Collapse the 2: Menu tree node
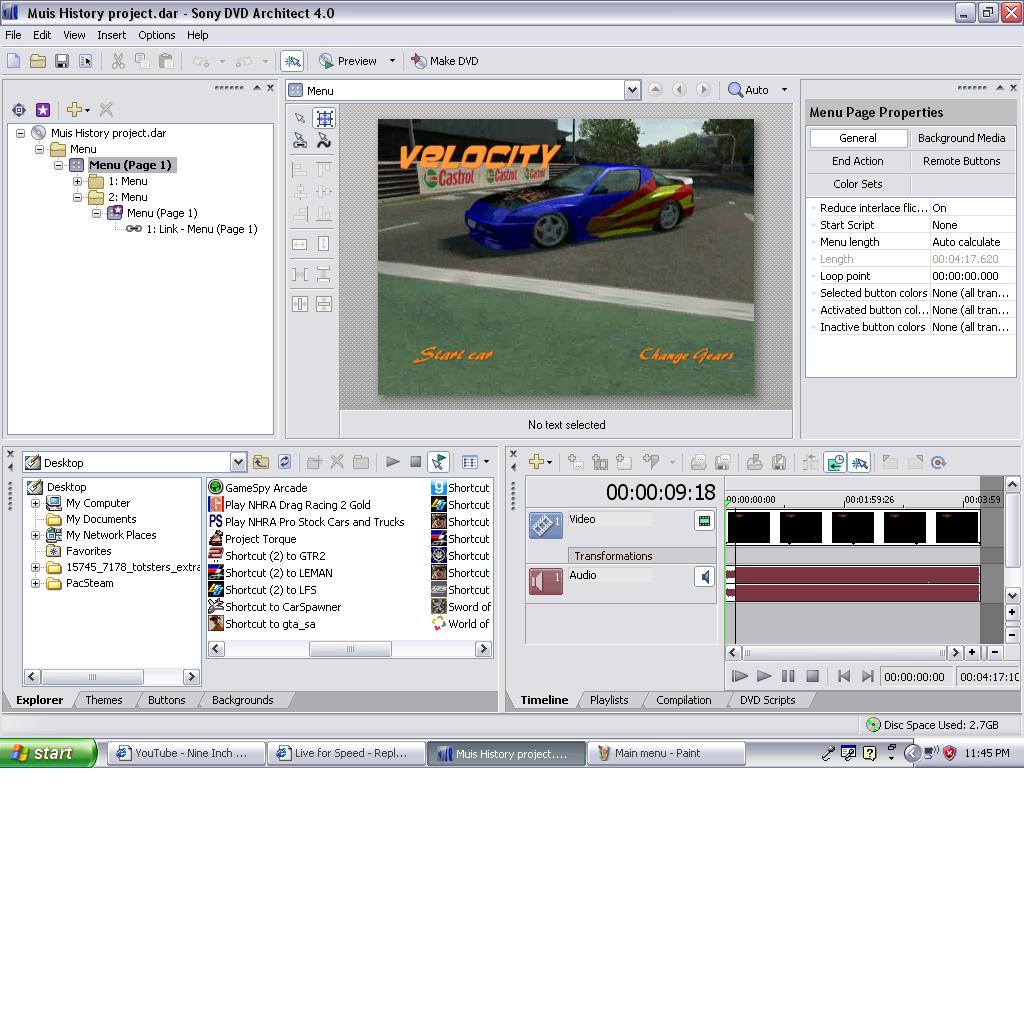This screenshot has height=1024, width=1024. (78, 197)
